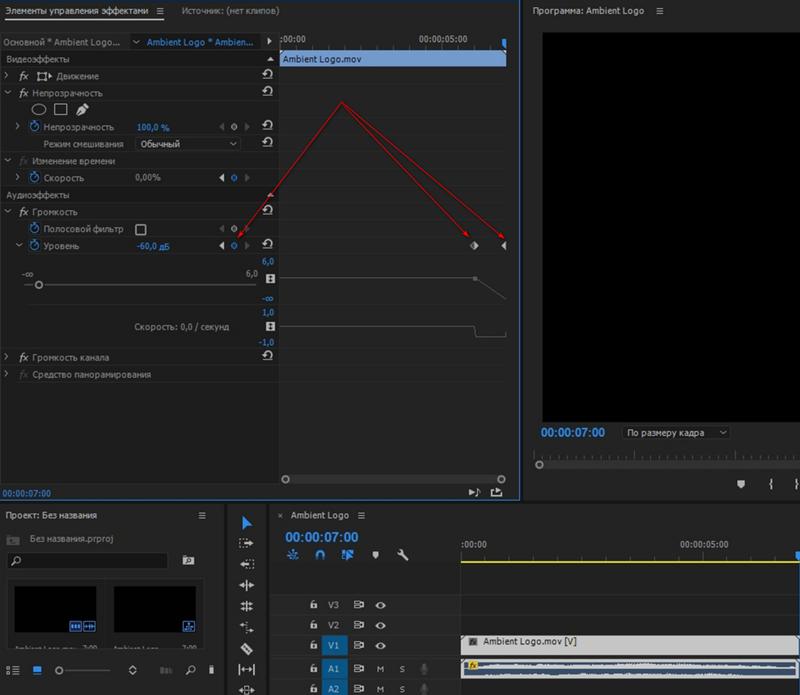Open the По размеру кадра zoom dropdown
The image size is (800, 695).
(x=676, y=433)
